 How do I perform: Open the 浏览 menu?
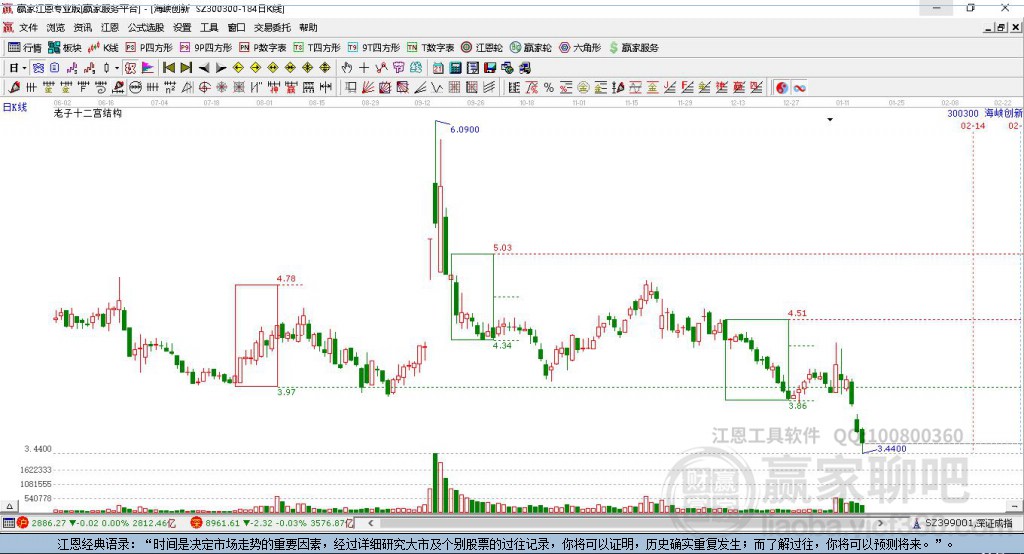[56, 27]
